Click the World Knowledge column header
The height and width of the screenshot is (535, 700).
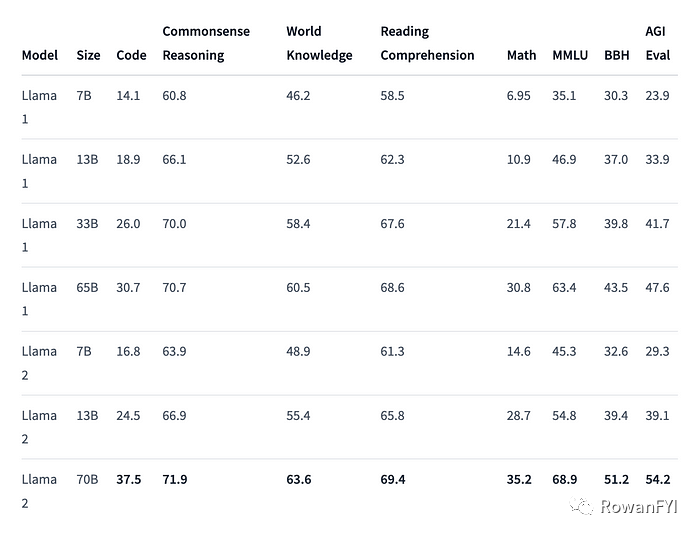[319, 43]
